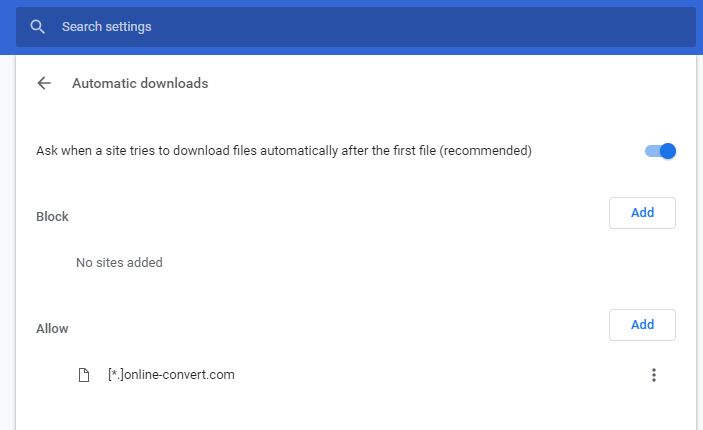Click the blue knob of the toggle
The image size is (703, 430).
(668, 151)
